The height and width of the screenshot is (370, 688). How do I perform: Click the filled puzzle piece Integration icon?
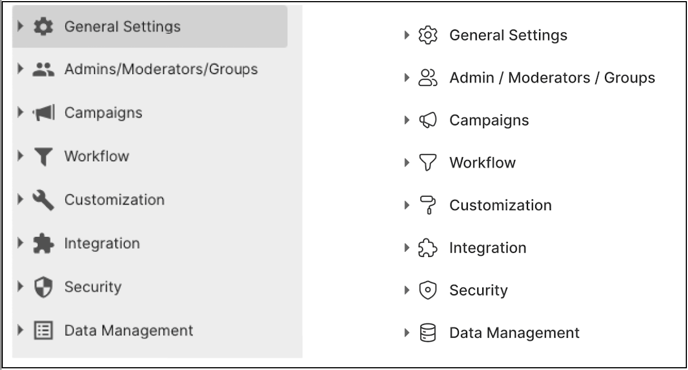43,243
